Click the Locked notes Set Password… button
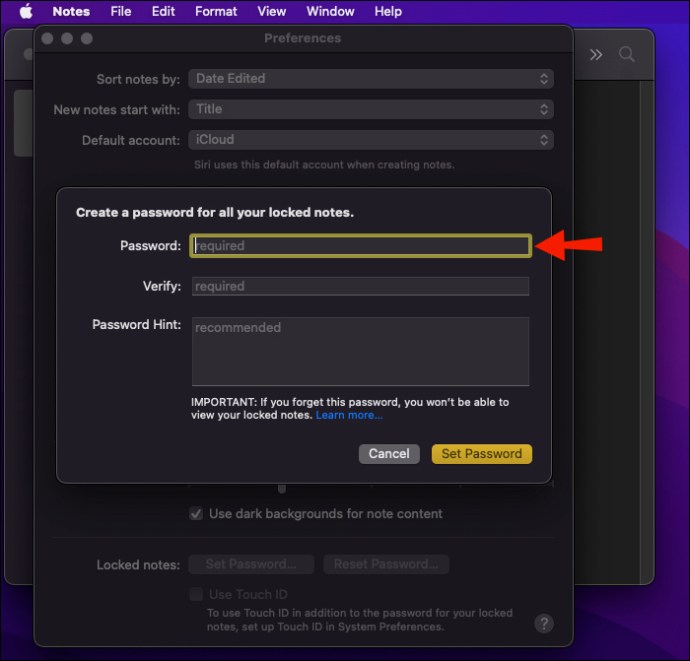This screenshot has width=690, height=661. pyautogui.click(x=251, y=564)
